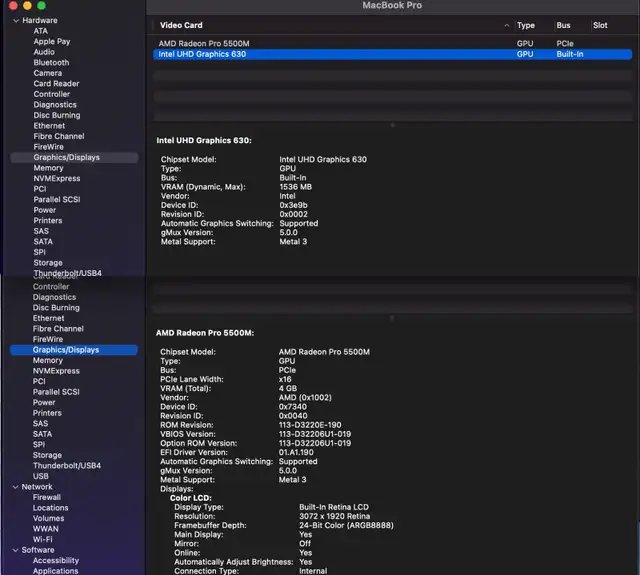The image size is (640, 575).
Task: Click the 'Main Display:' label
Action: (199, 535)
